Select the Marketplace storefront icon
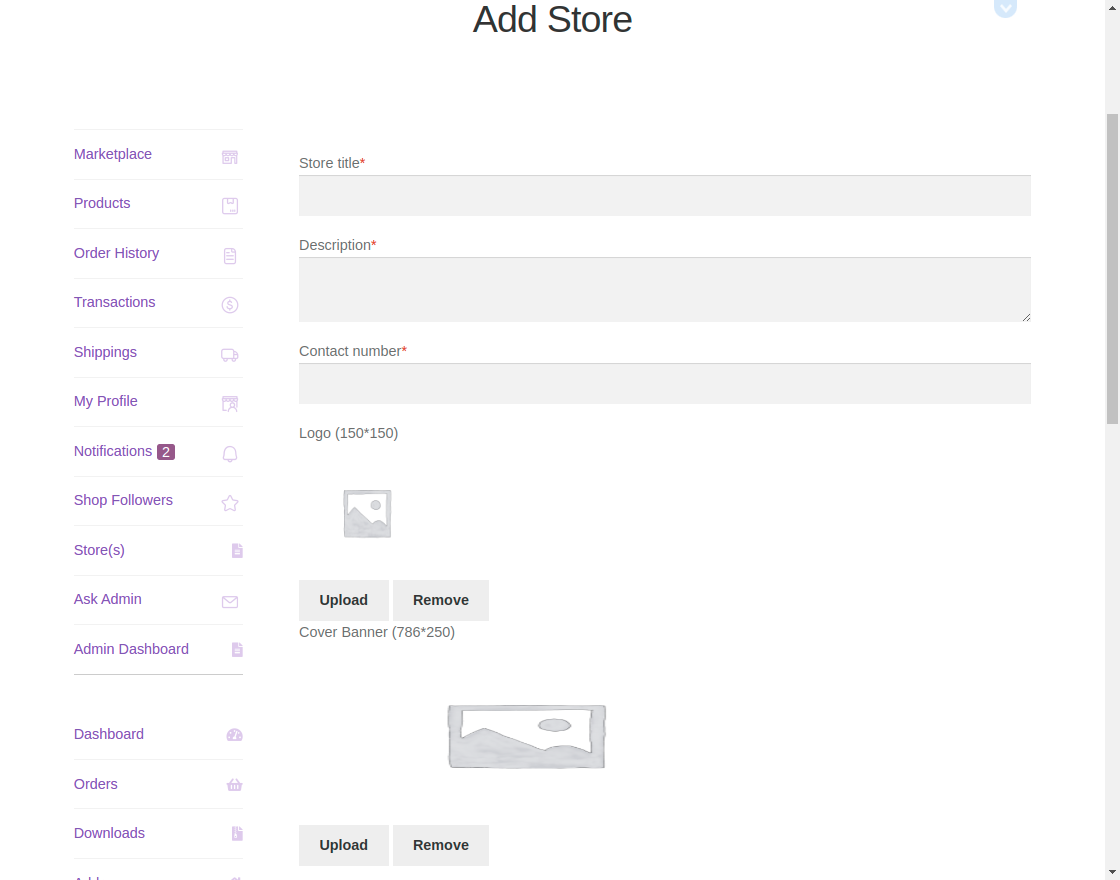The width and height of the screenshot is (1120, 880). tap(229, 157)
